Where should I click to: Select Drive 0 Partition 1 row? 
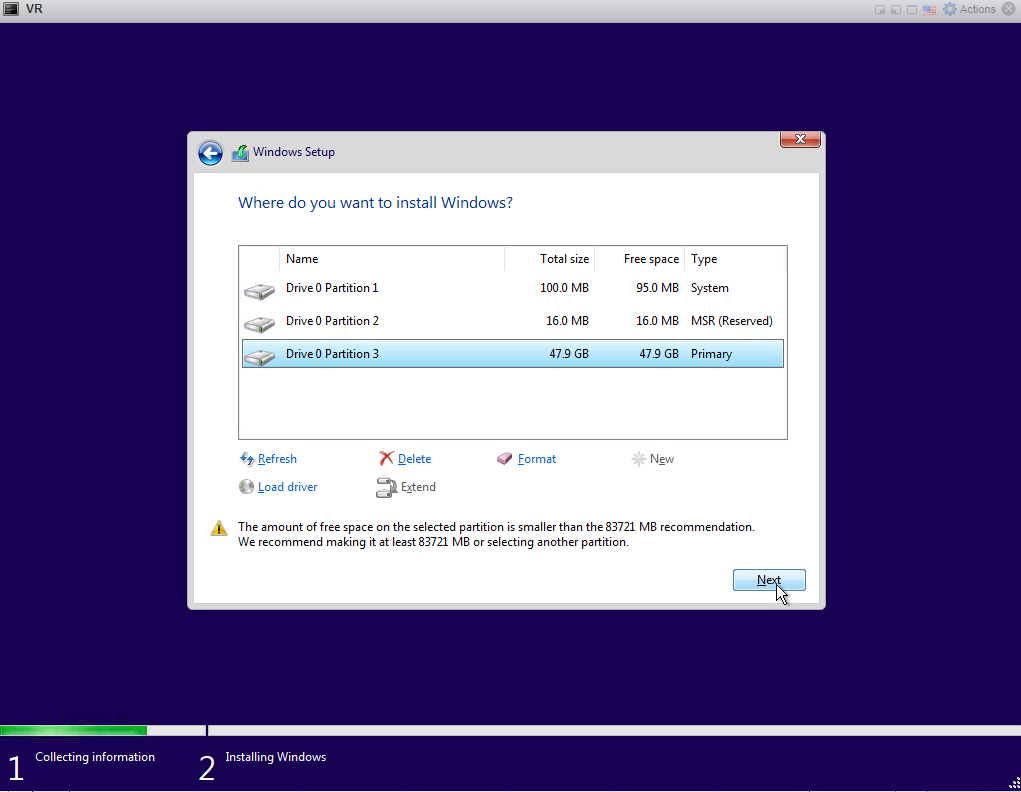[512, 288]
